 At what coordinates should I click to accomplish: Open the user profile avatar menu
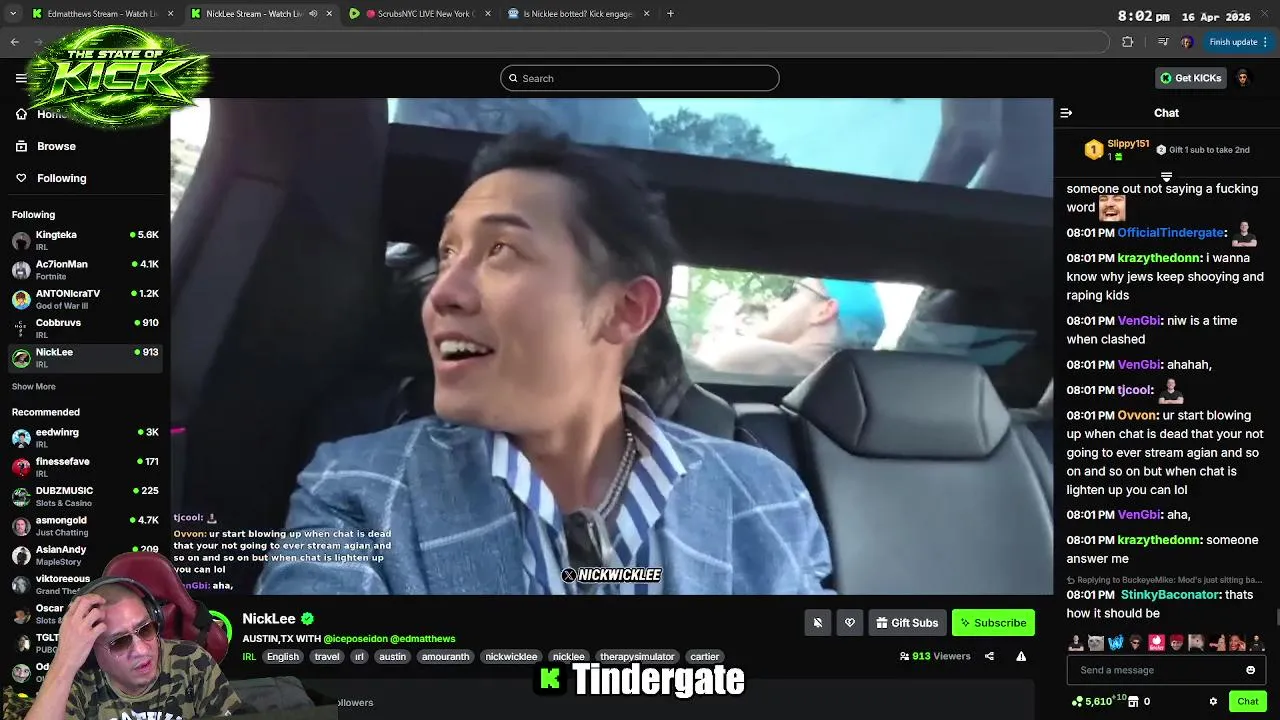click(x=1243, y=78)
